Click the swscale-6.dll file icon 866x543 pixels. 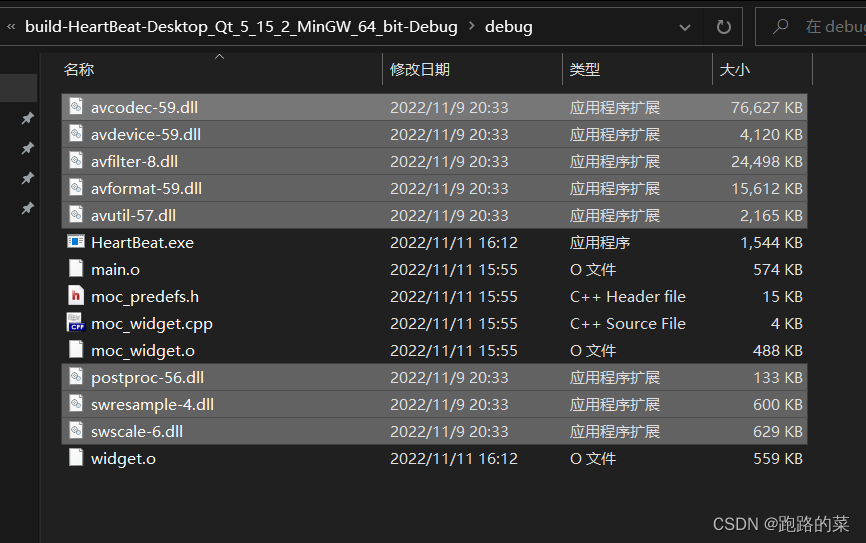(x=76, y=431)
